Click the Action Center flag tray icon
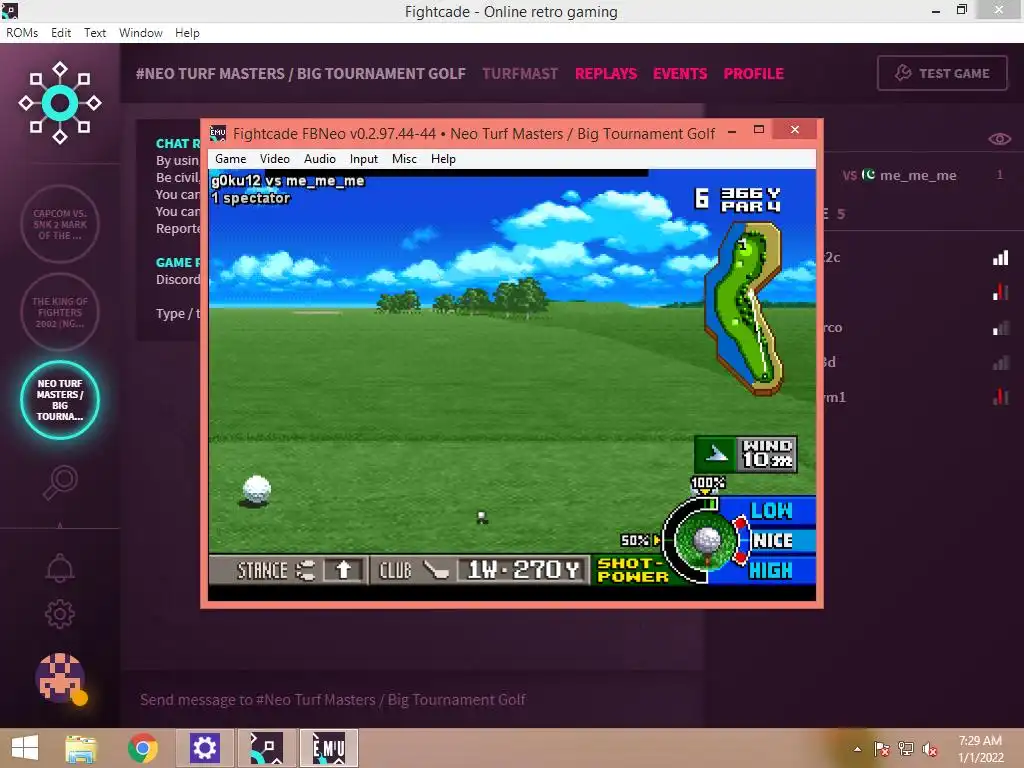This screenshot has width=1024, height=768. pos(882,749)
